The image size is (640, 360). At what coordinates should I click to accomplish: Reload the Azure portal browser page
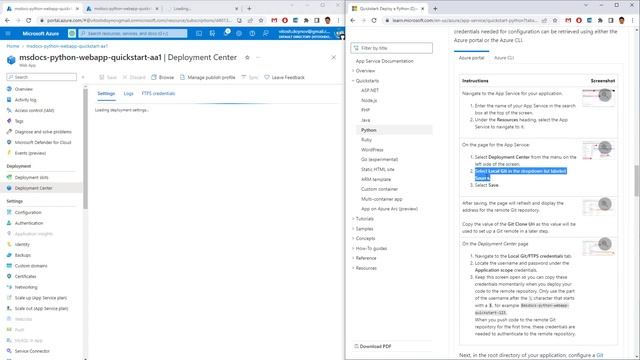point(28,20)
